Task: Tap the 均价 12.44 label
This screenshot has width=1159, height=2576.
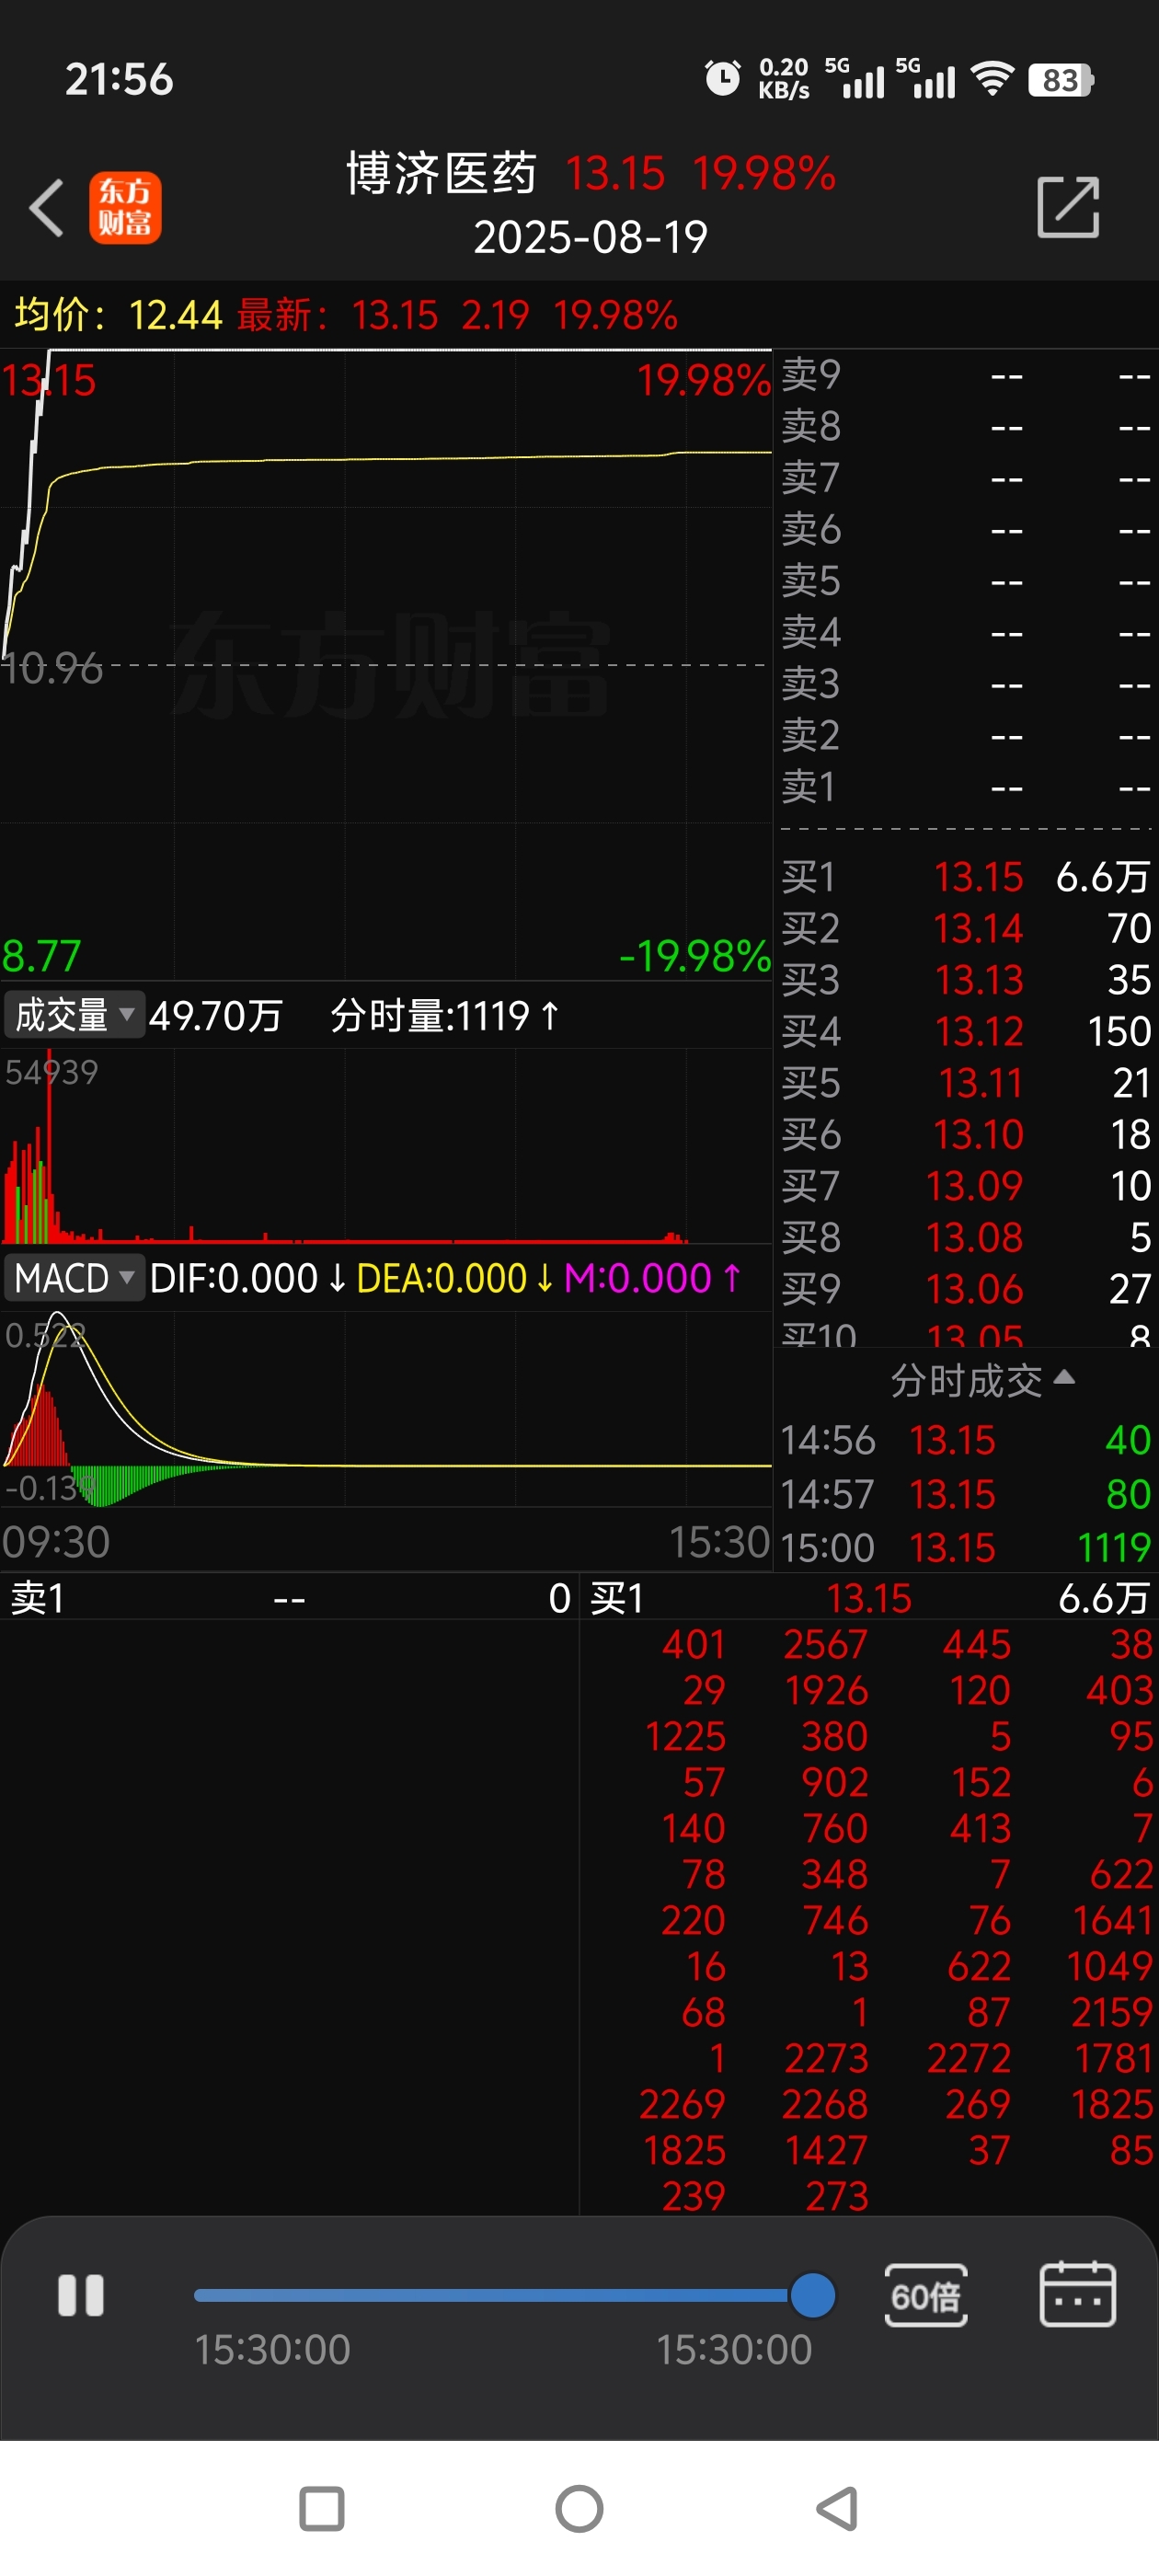Action: click(118, 315)
